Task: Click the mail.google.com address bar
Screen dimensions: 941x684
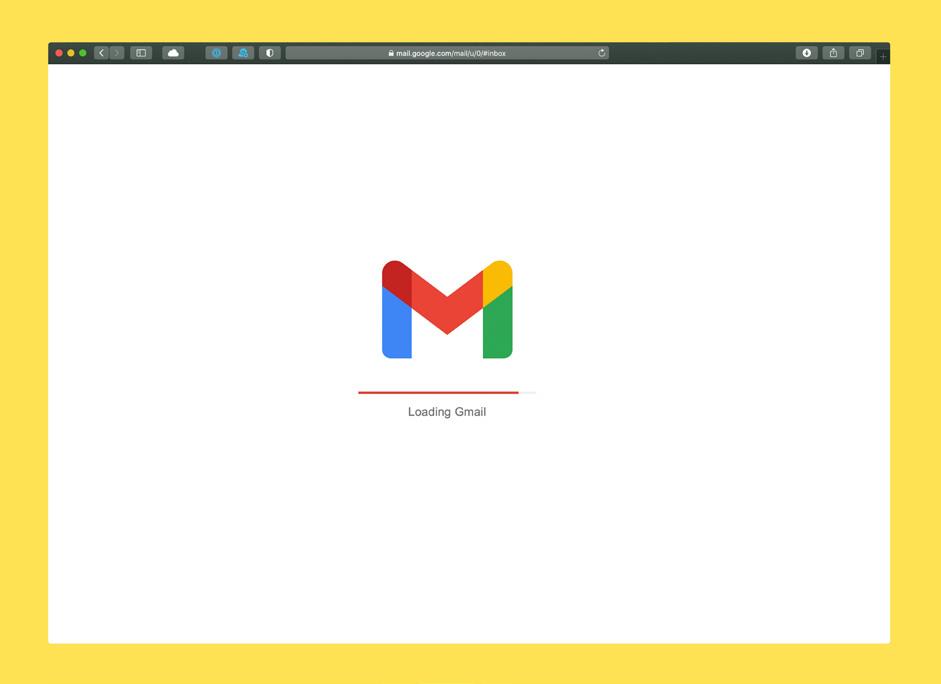Action: pyautogui.click(x=447, y=53)
